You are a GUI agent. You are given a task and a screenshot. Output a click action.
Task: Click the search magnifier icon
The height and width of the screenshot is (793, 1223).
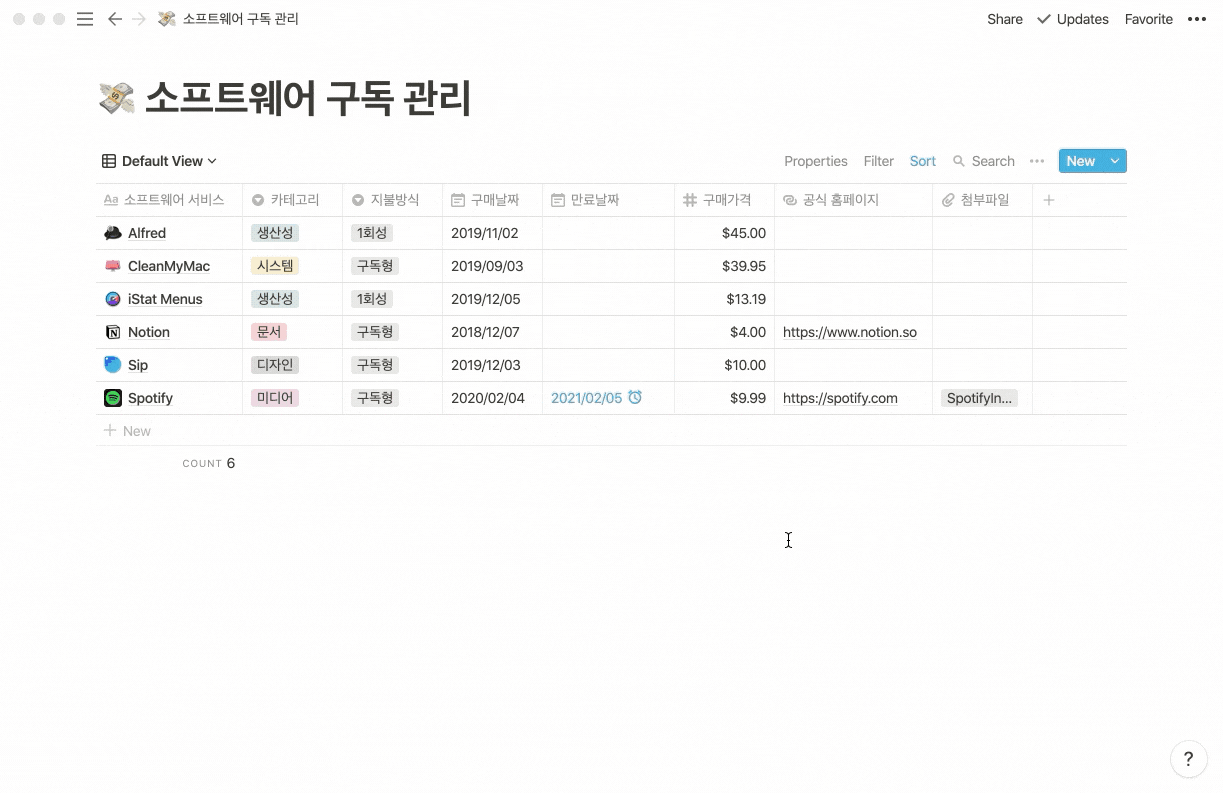[959, 161]
